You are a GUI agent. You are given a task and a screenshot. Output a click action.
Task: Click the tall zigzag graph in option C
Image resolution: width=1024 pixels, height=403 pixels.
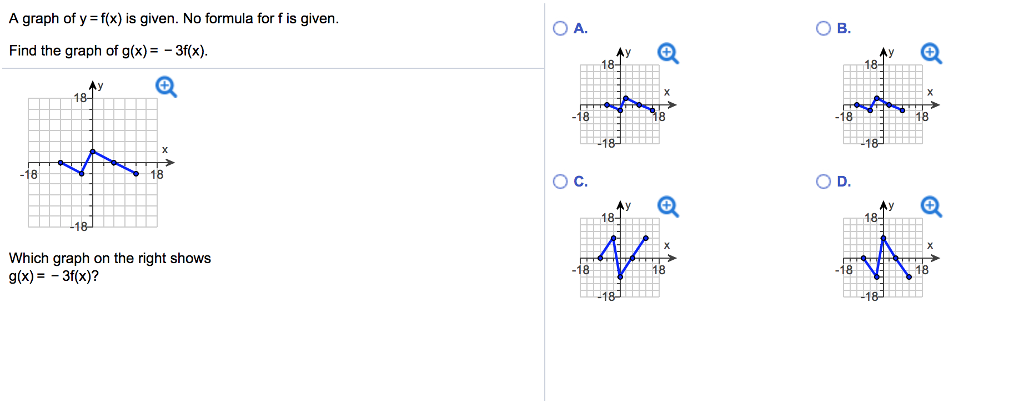pos(620,251)
